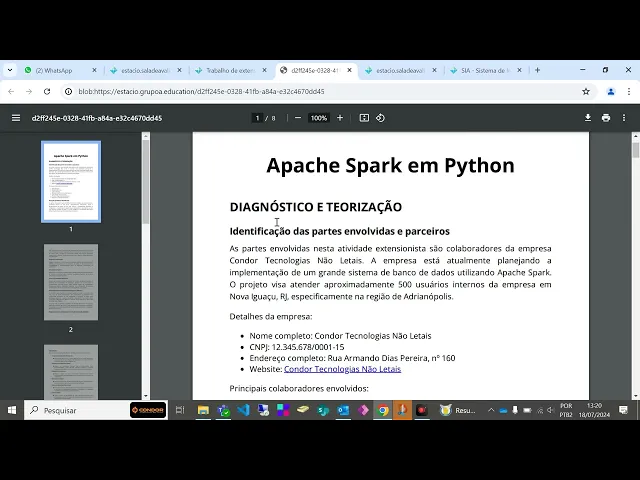
Task: Close the SIA - Sistema tab
Action: click(x=519, y=70)
